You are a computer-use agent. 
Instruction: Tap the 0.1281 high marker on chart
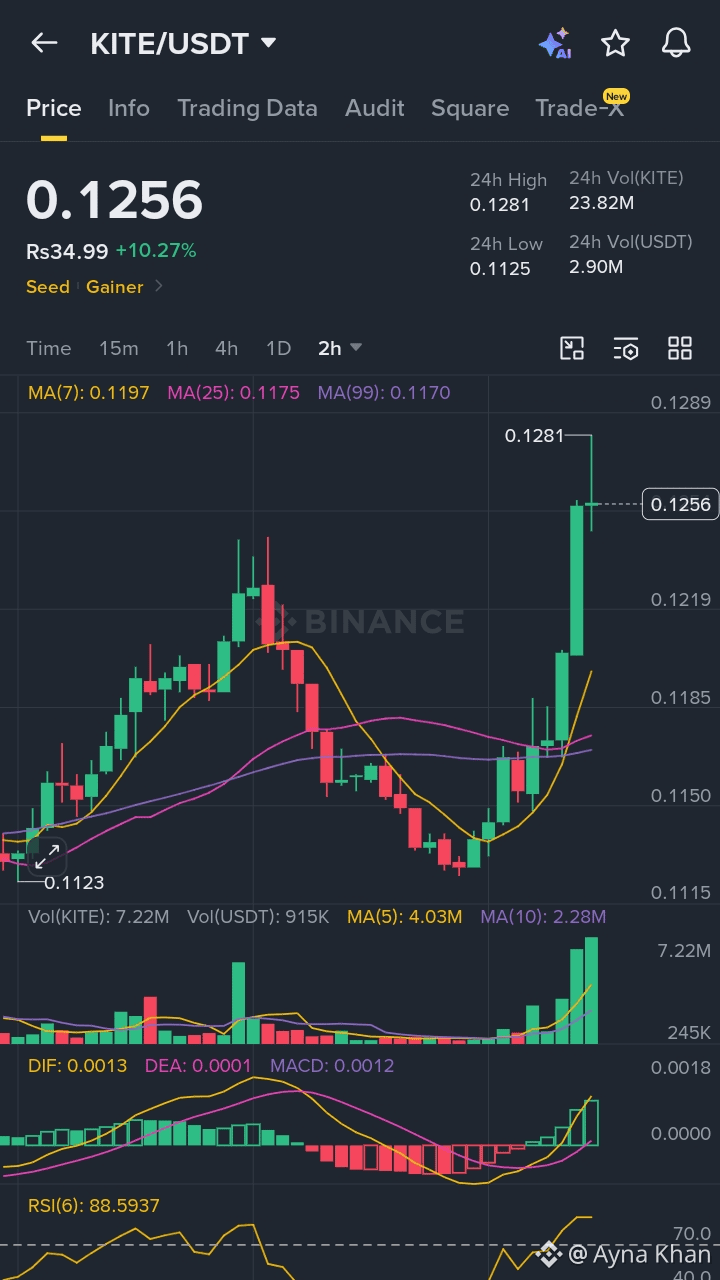coord(534,436)
